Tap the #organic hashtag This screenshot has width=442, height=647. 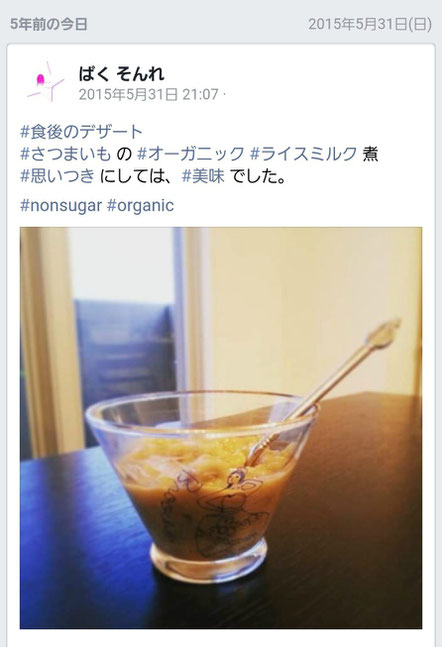(x=140, y=205)
